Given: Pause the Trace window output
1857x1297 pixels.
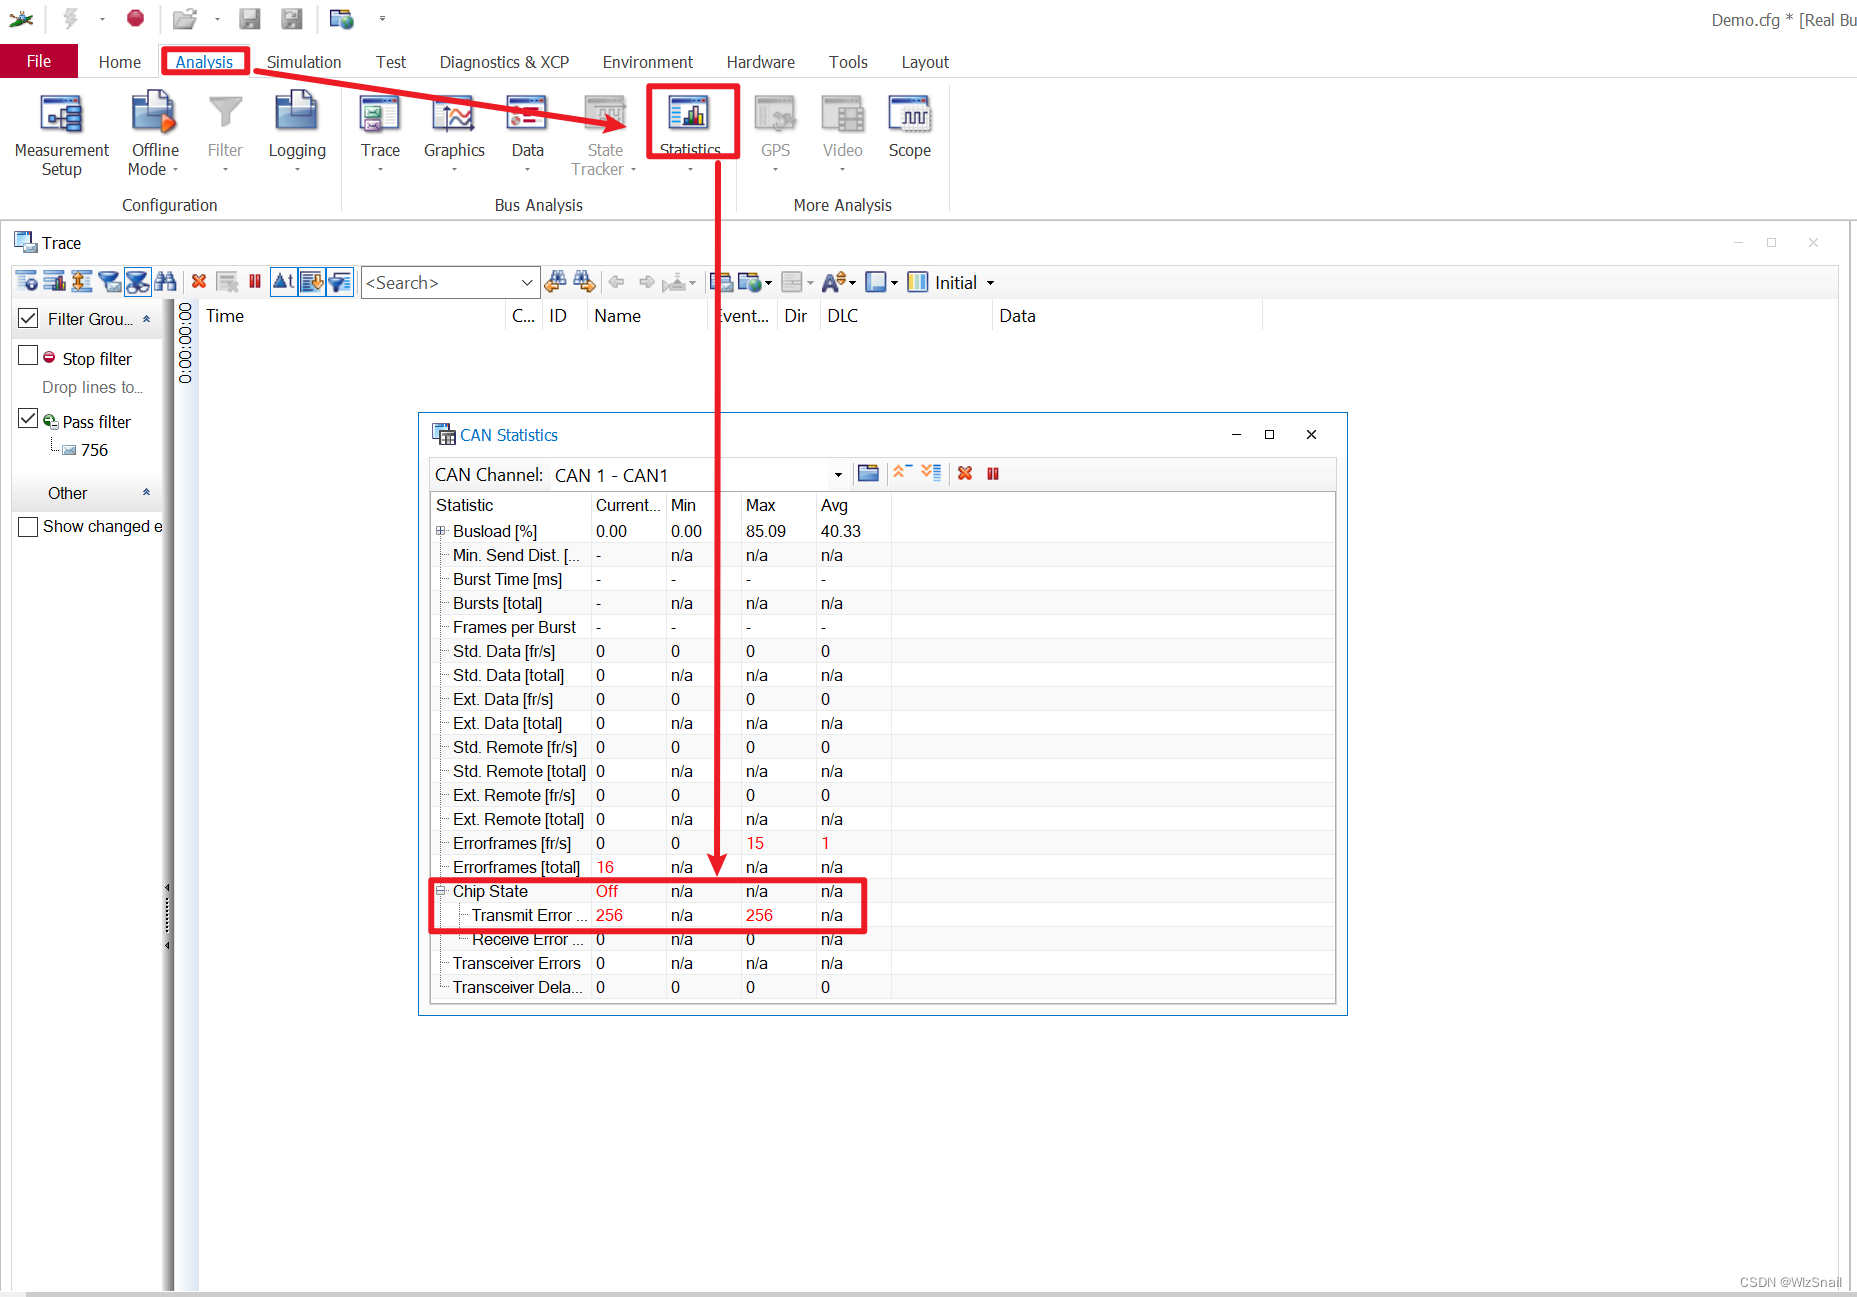Looking at the screenshot, I should pyautogui.click(x=255, y=282).
